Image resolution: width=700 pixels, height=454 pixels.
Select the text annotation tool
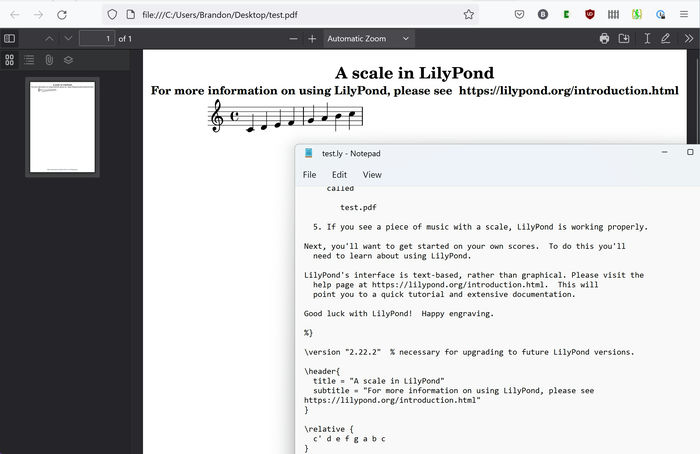(647, 38)
